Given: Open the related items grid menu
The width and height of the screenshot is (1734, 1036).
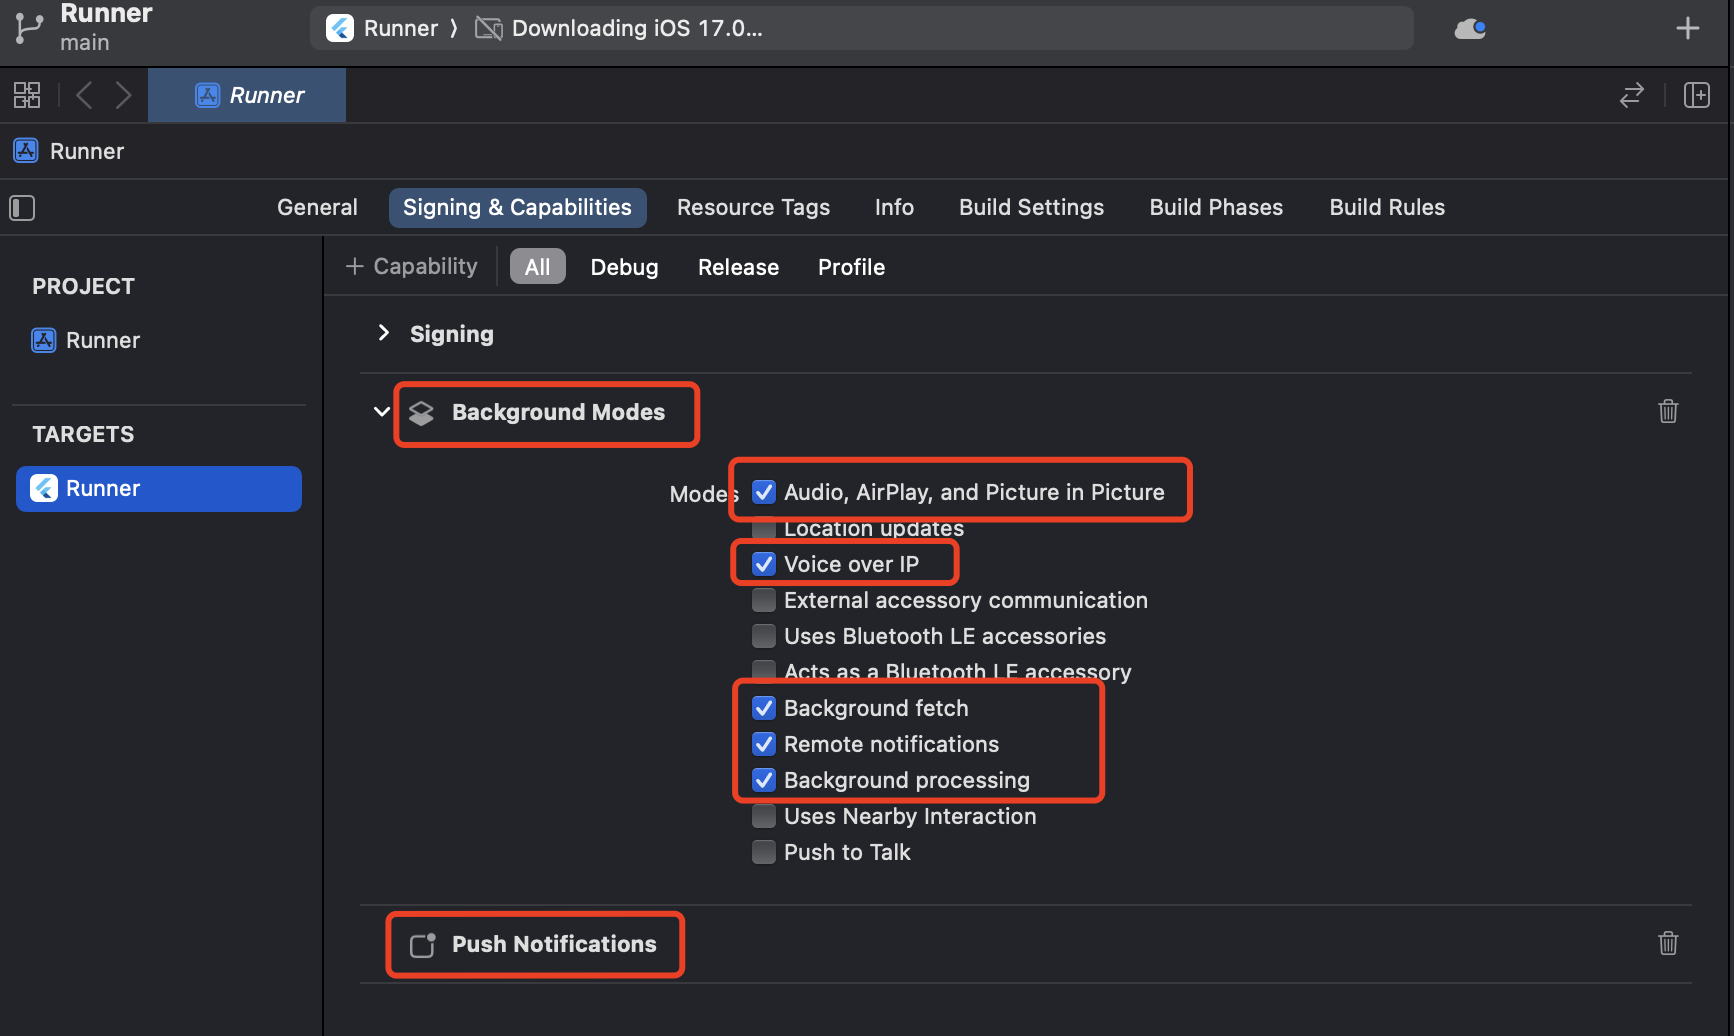Looking at the screenshot, I should (27, 95).
